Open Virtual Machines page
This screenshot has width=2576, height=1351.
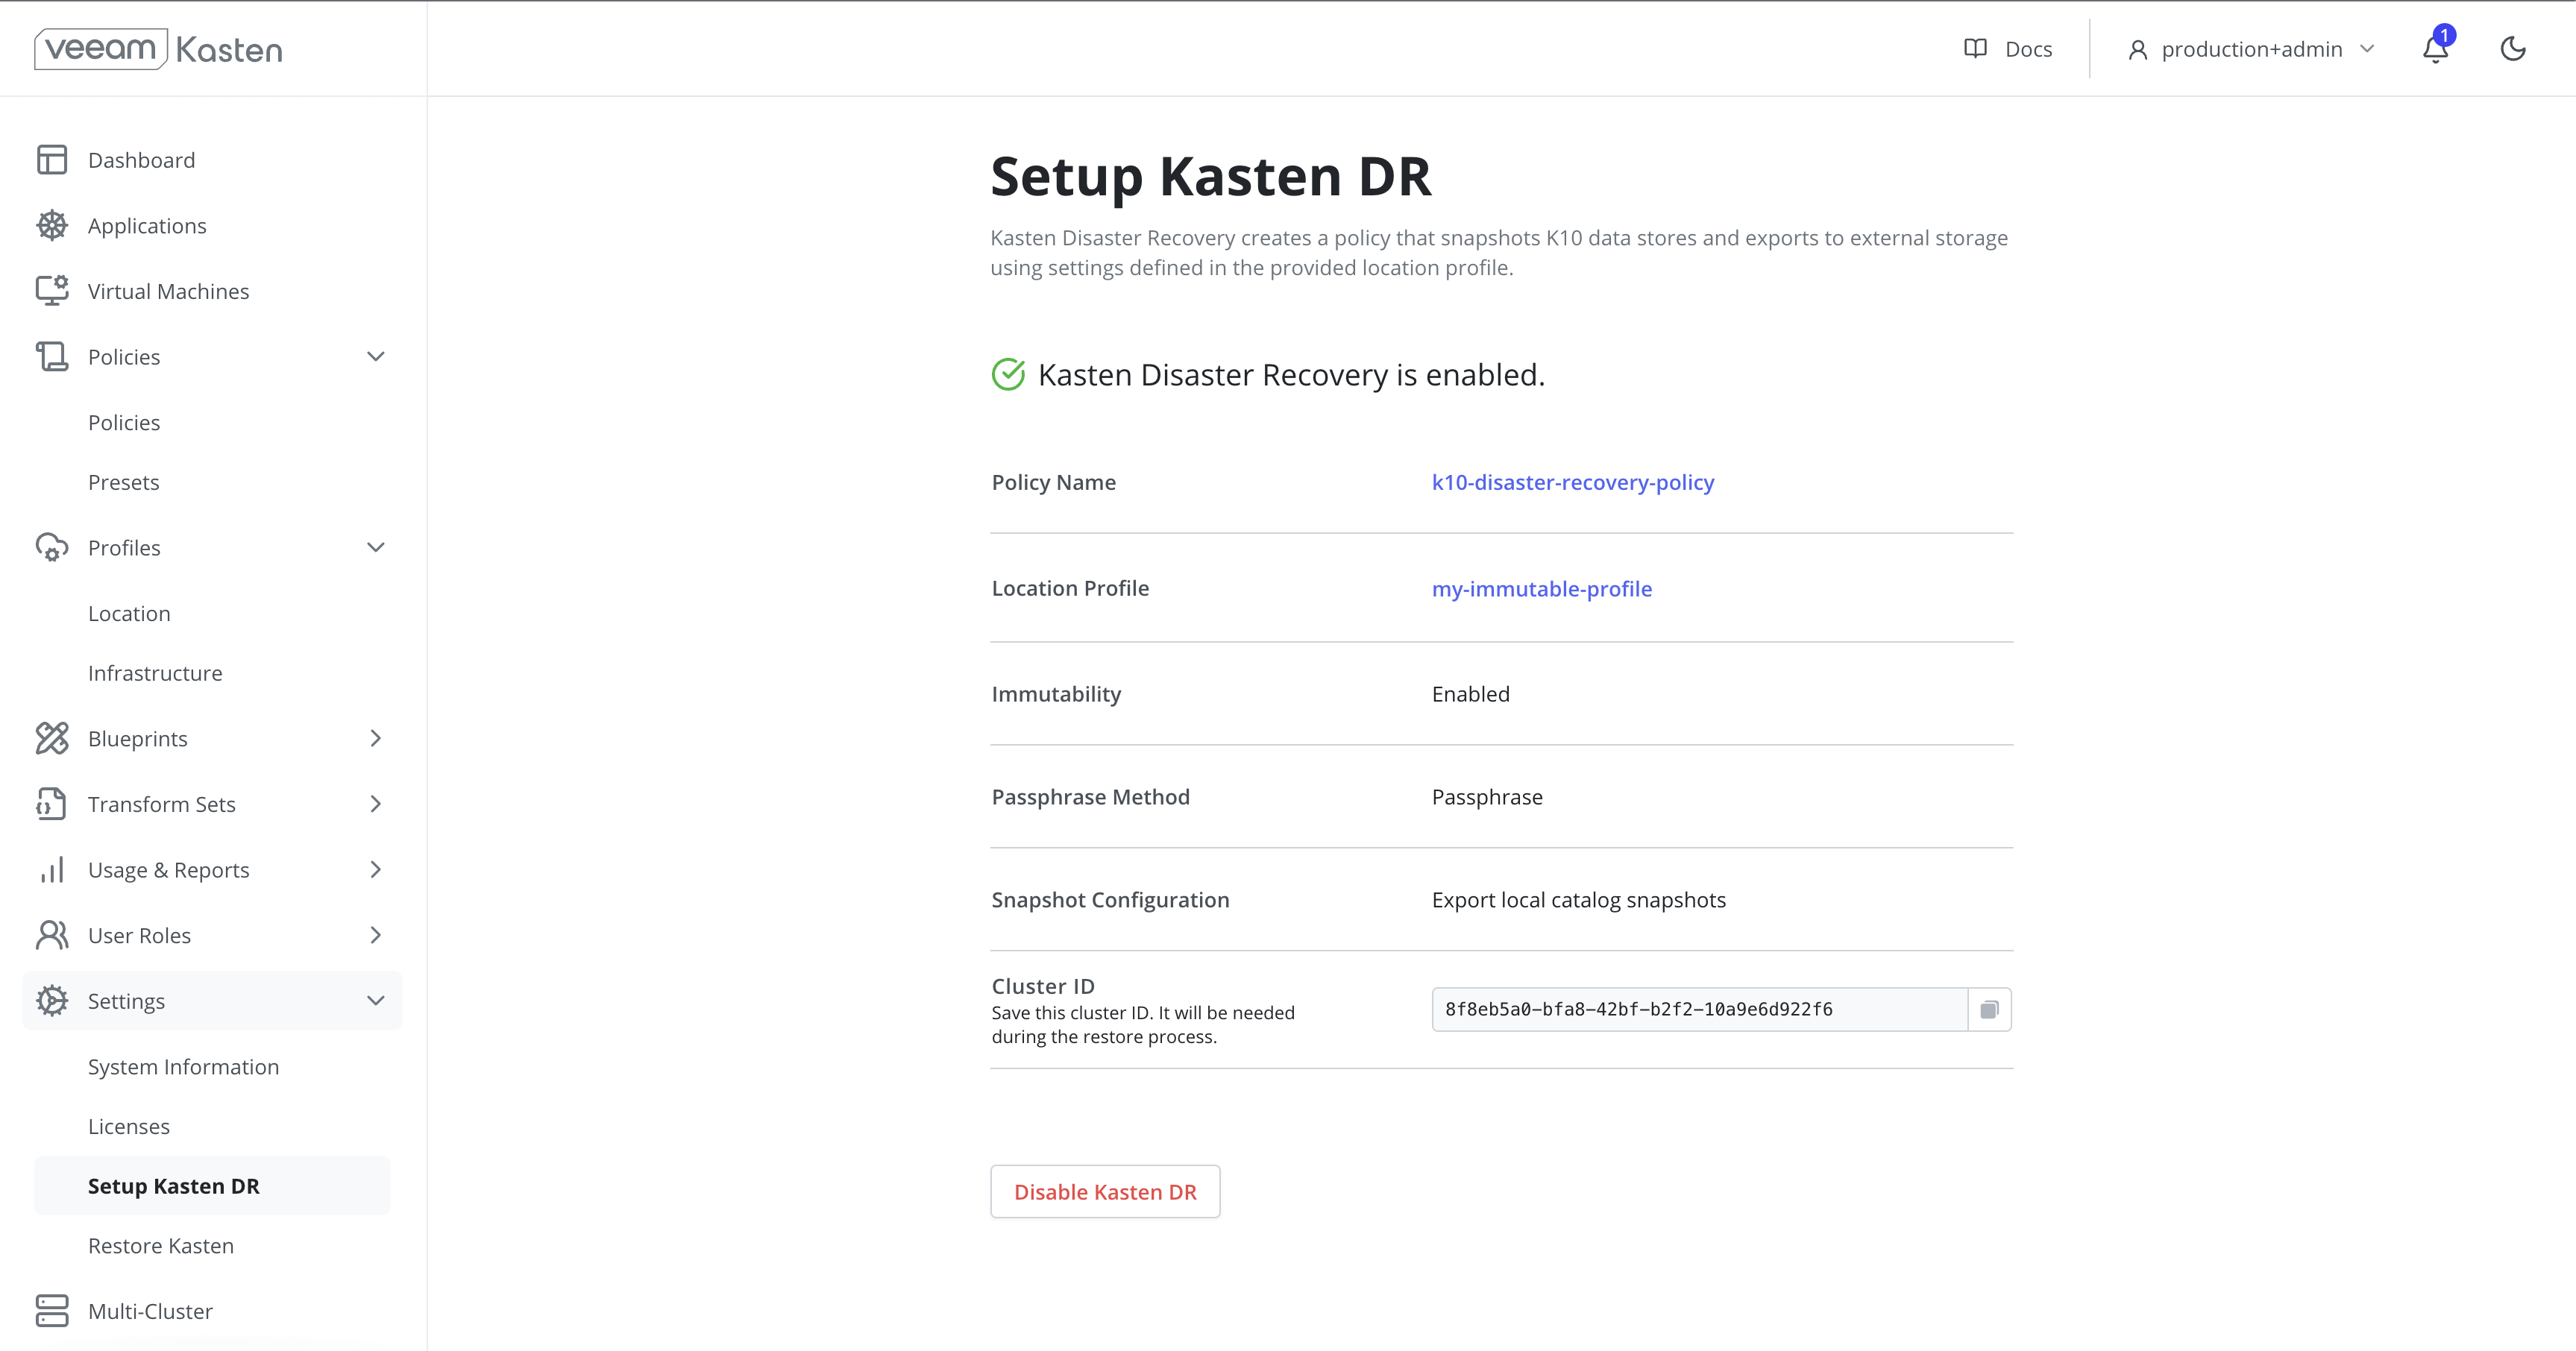tap(169, 291)
